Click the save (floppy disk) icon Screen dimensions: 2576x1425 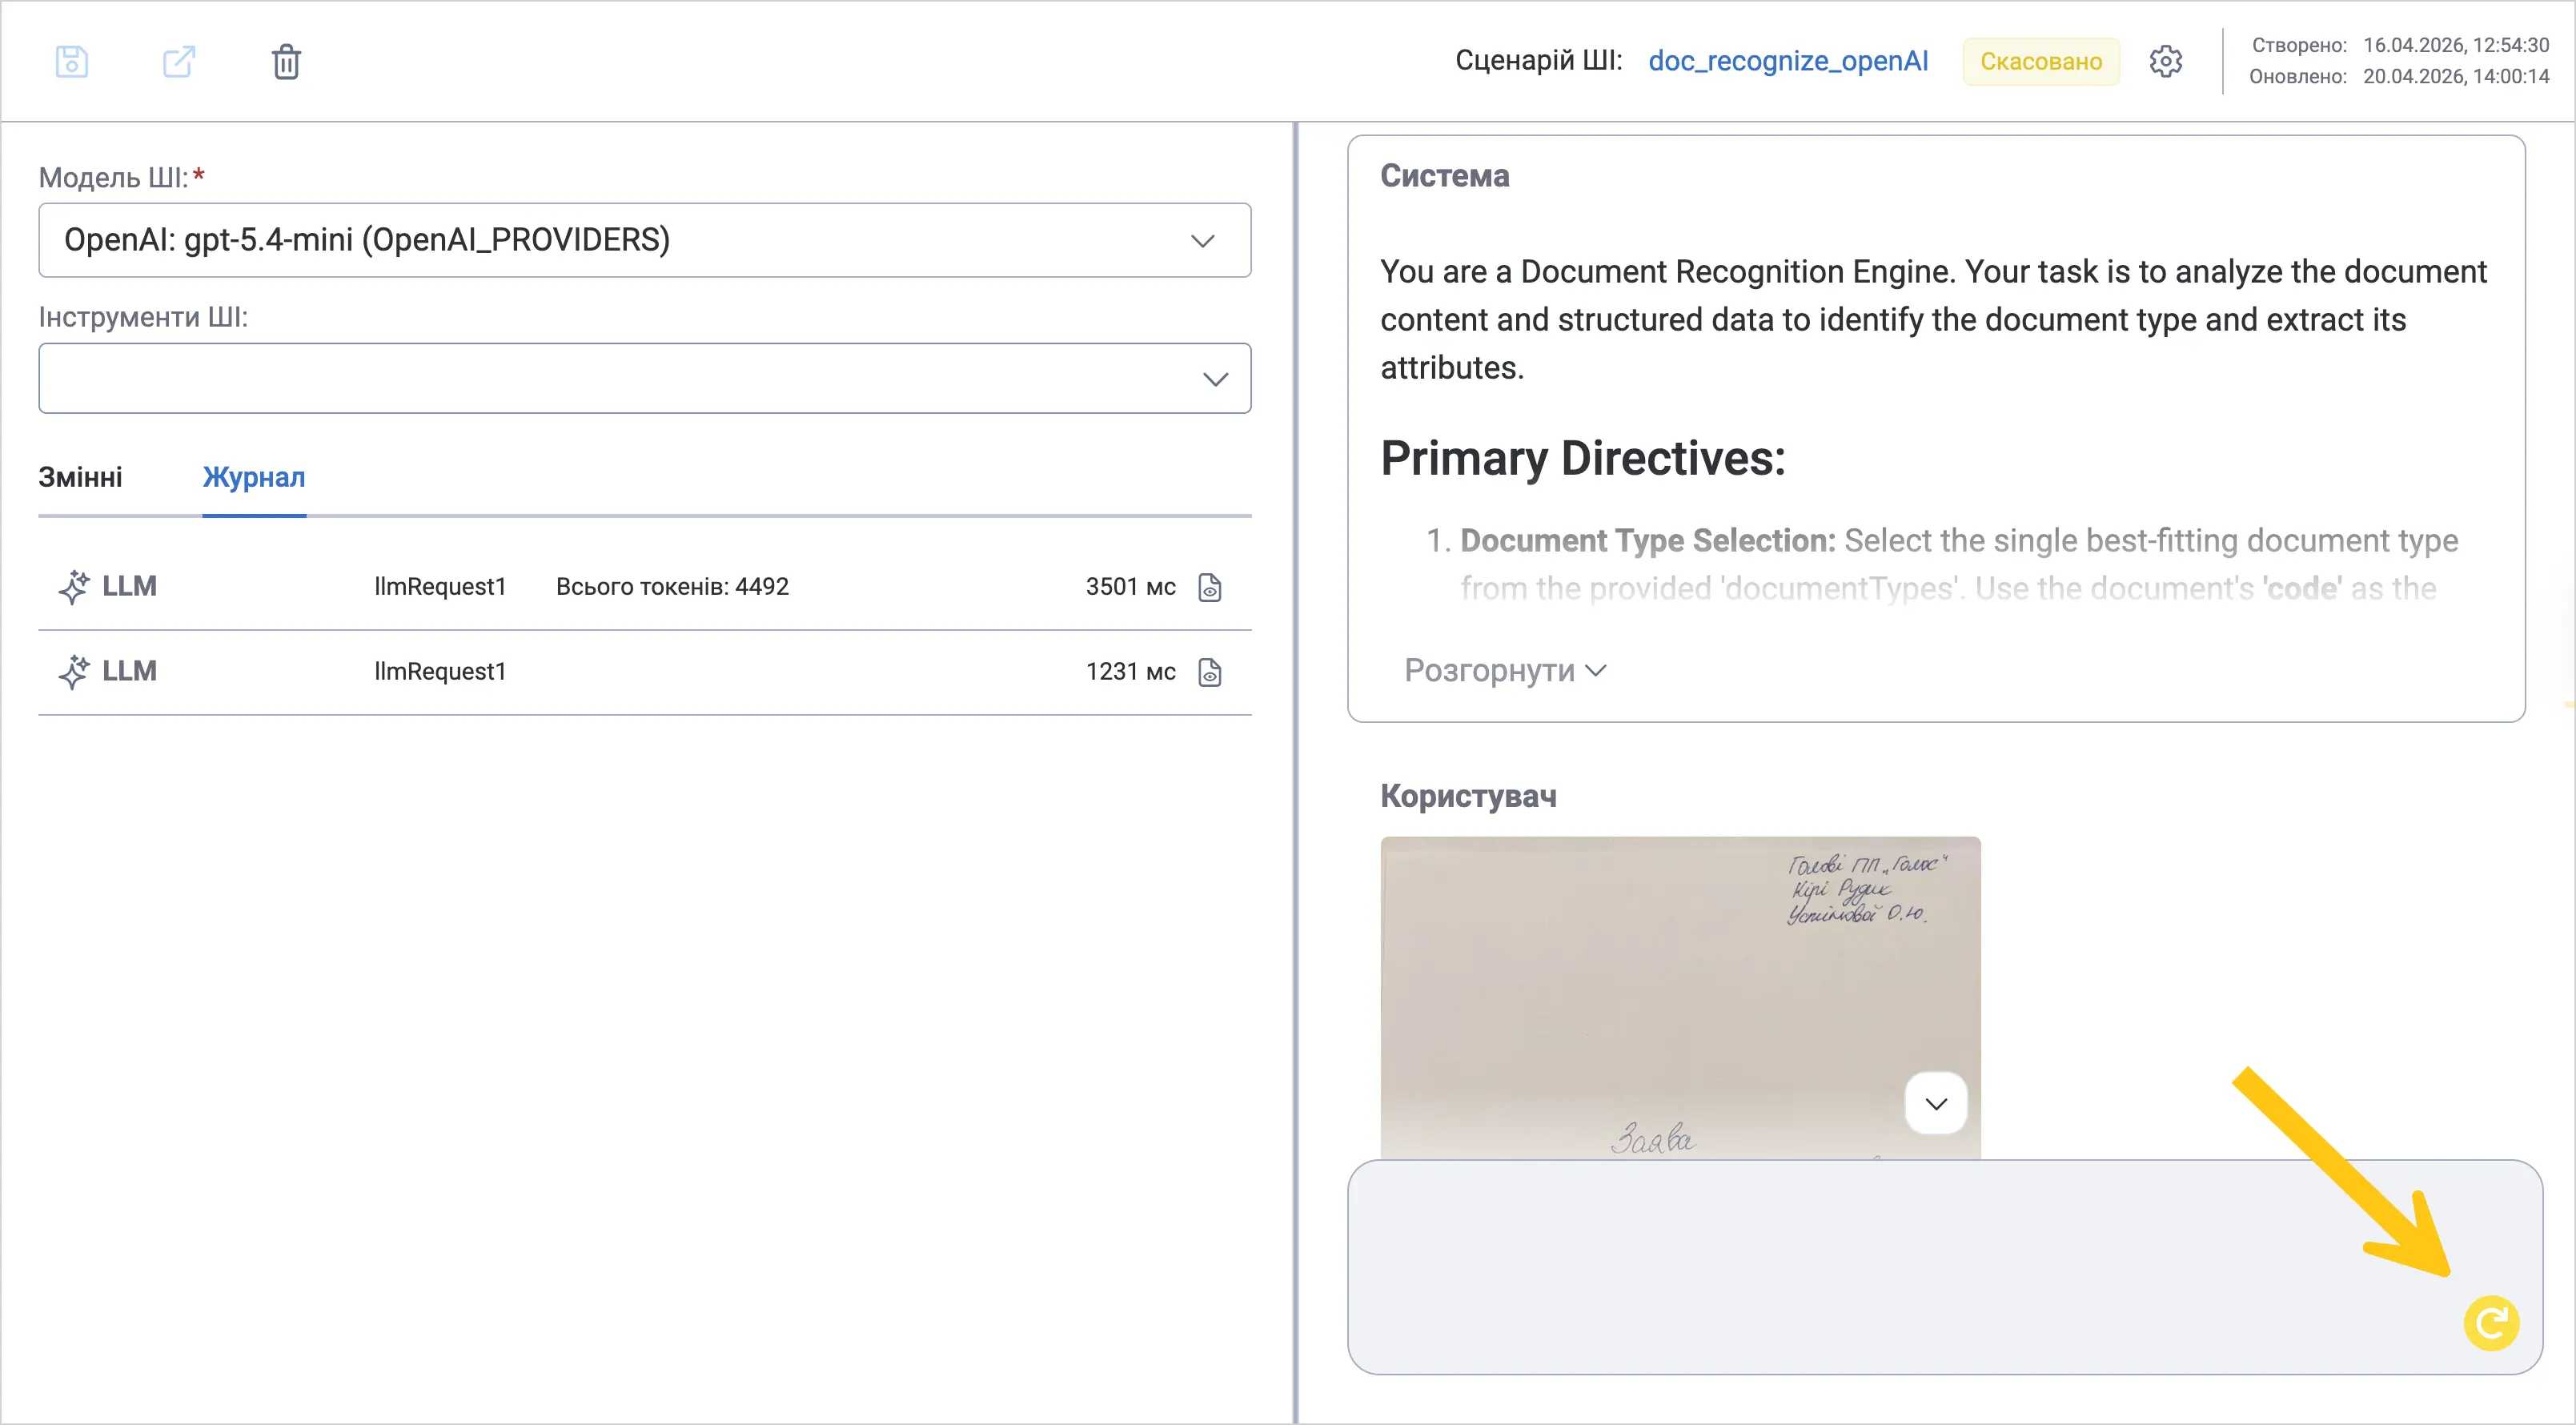point(72,62)
